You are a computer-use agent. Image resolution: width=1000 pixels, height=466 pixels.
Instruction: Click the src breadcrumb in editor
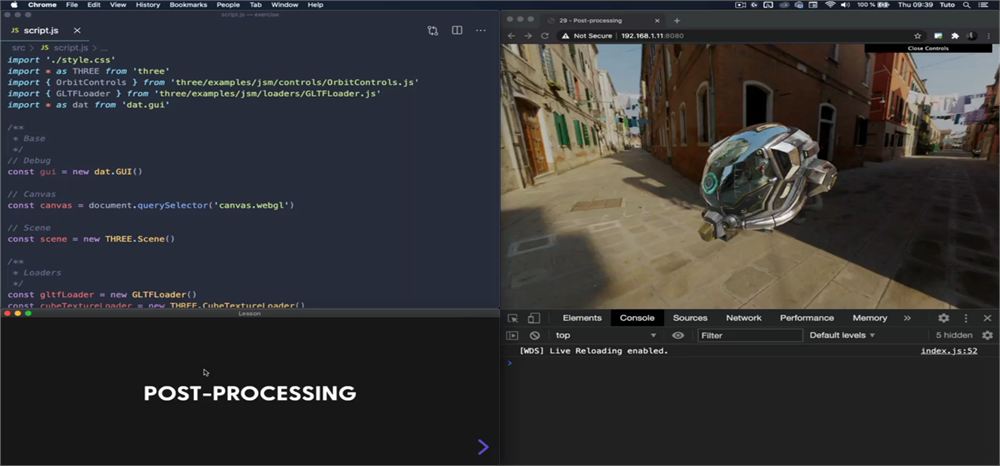point(18,48)
